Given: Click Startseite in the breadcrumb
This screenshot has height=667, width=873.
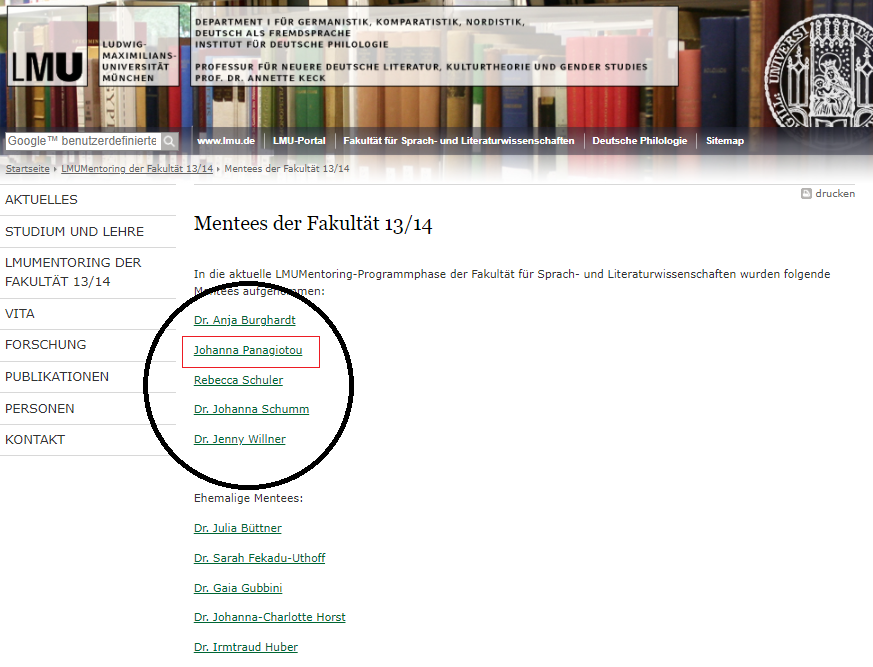Looking at the screenshot, I should [x=27, y=169].
